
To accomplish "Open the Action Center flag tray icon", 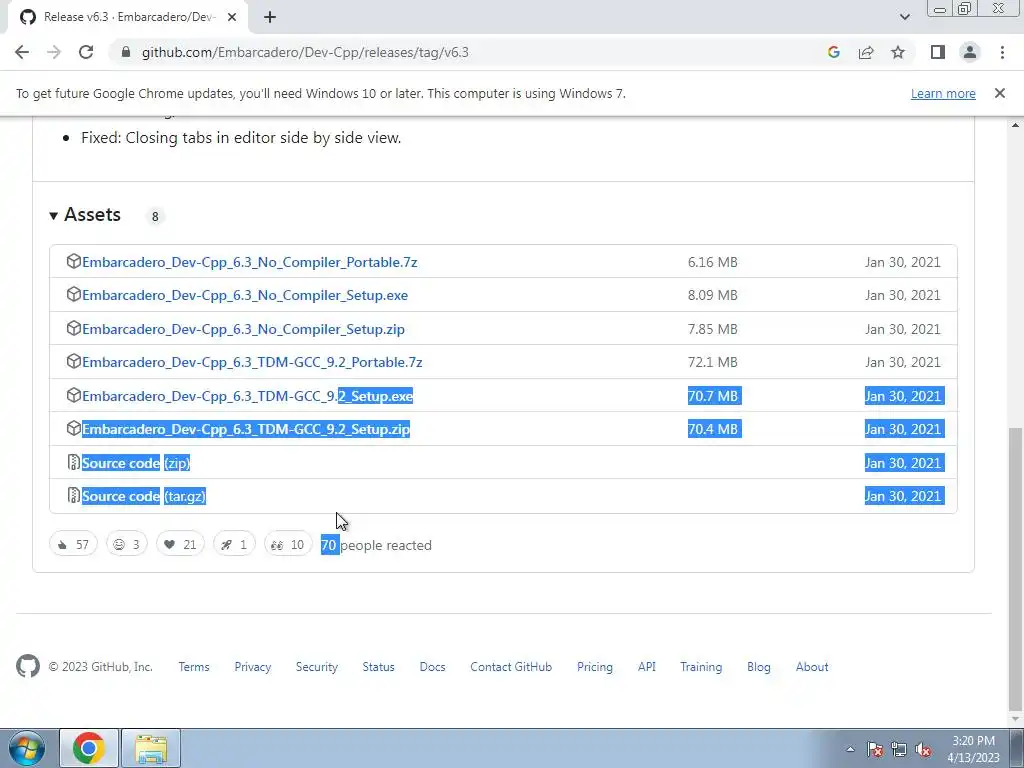I will point(874,749).
